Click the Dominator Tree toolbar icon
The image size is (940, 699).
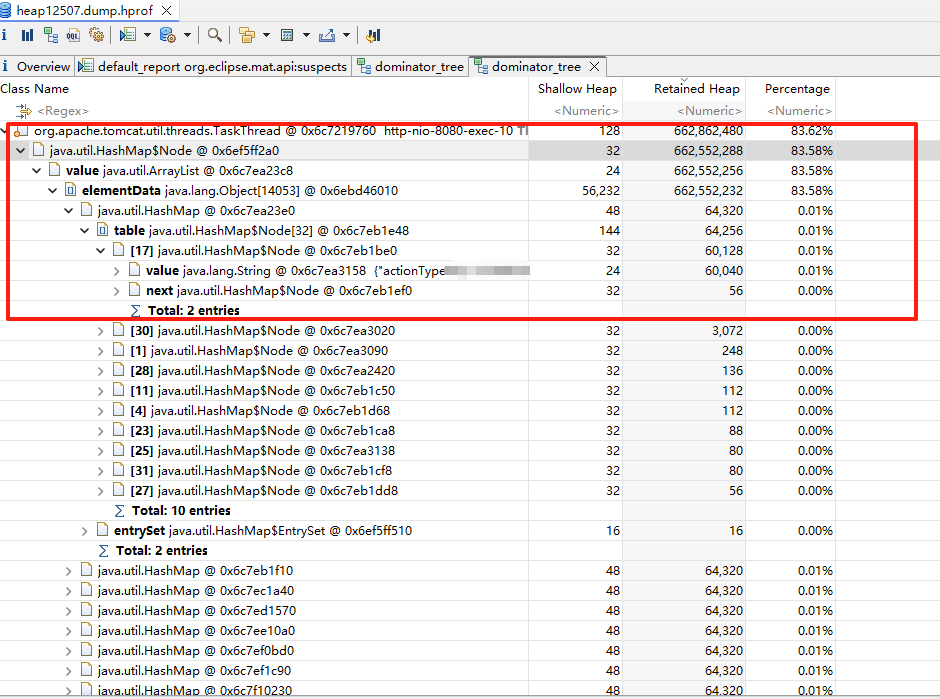(x=50, y=35)
